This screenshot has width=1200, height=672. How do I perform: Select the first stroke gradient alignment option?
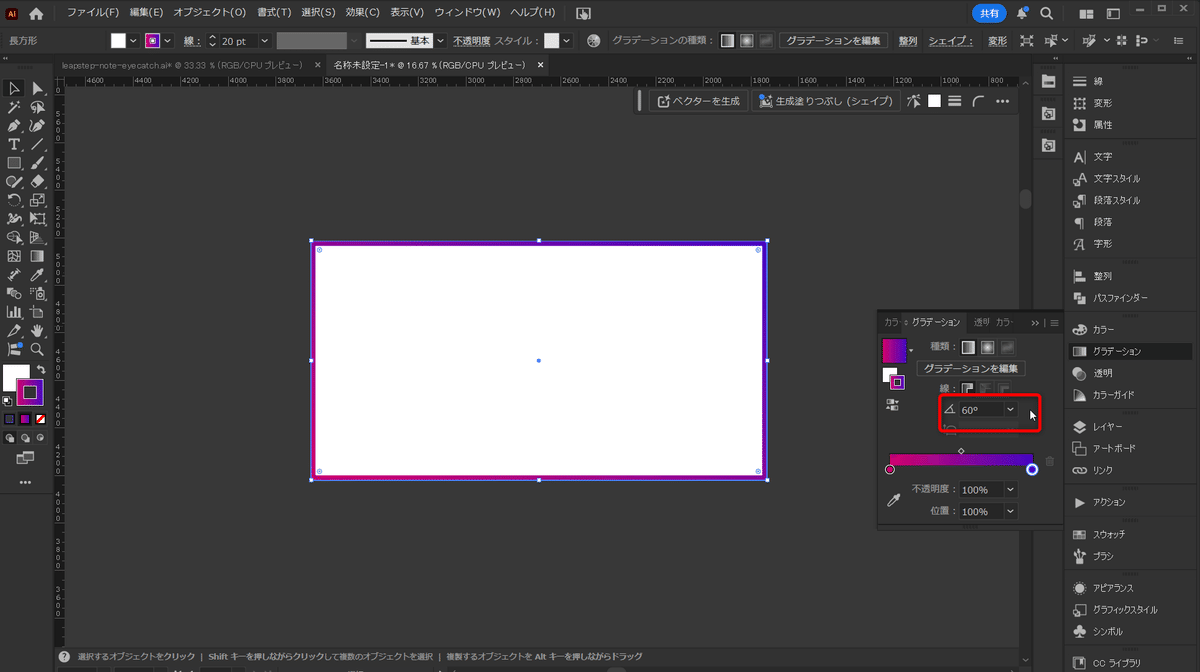(968, 388)
